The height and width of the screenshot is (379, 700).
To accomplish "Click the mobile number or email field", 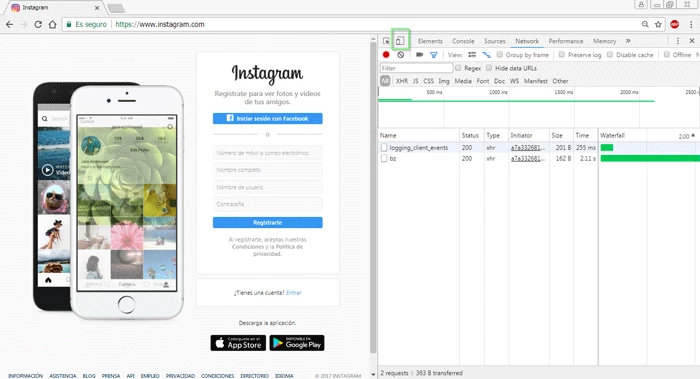I will pyautogui.click(x=267, y=153).
